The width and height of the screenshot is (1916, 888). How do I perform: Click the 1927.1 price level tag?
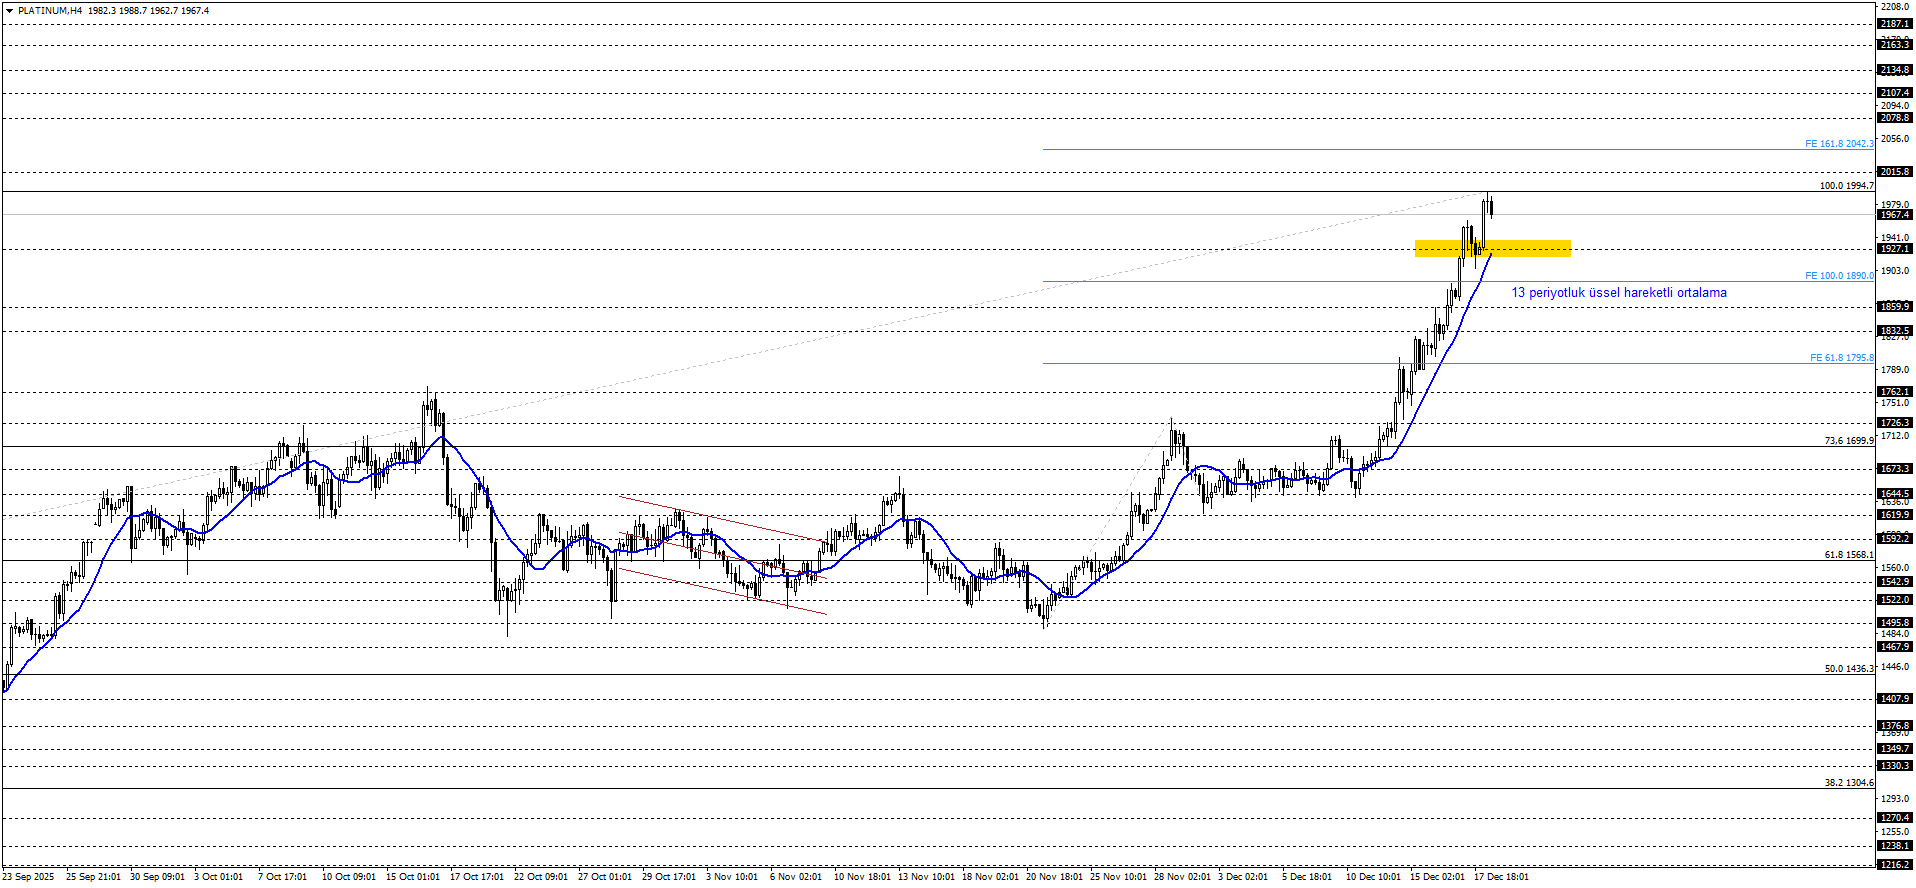click(1894, 249)
